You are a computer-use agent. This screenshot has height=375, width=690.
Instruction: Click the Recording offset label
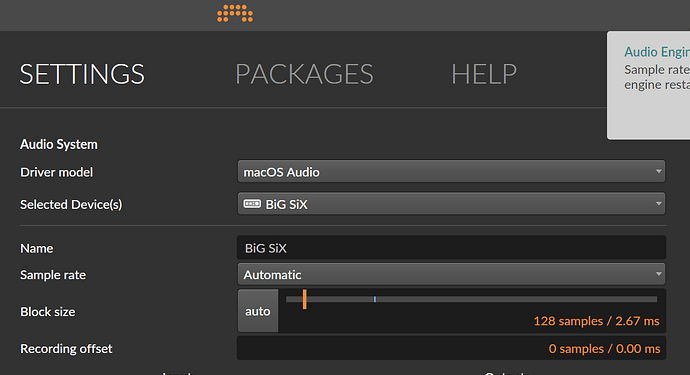click(x=66, y=349)
